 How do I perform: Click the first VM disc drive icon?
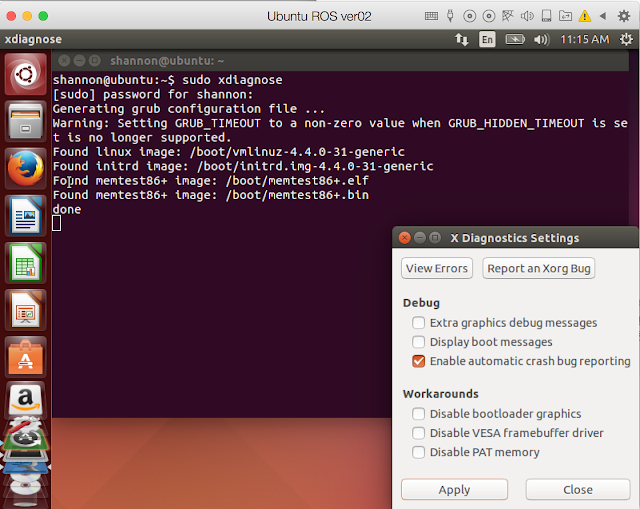tap(469, 16)
